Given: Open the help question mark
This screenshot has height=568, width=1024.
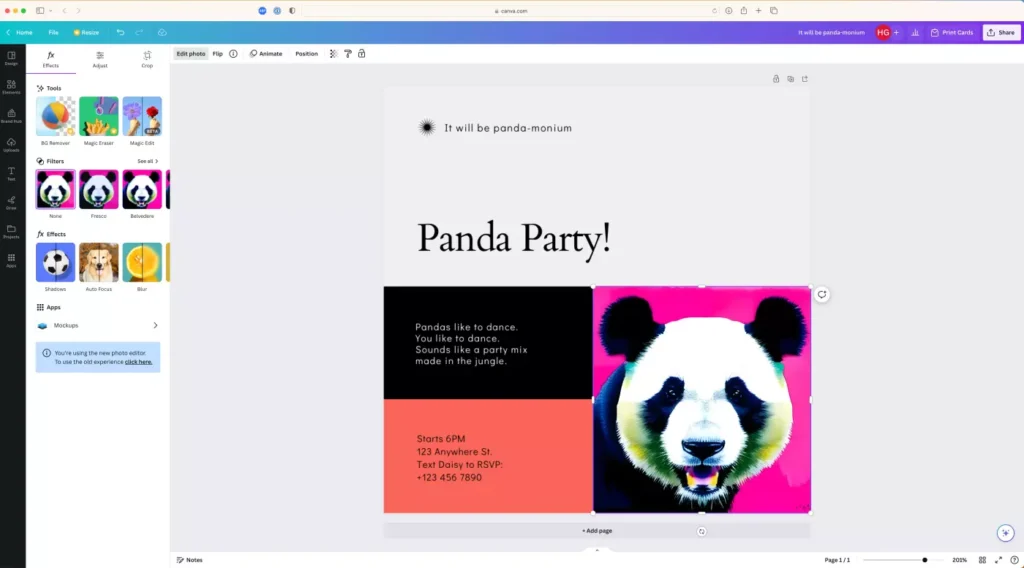Looking at the screenshot, I should click(1014, 560).
